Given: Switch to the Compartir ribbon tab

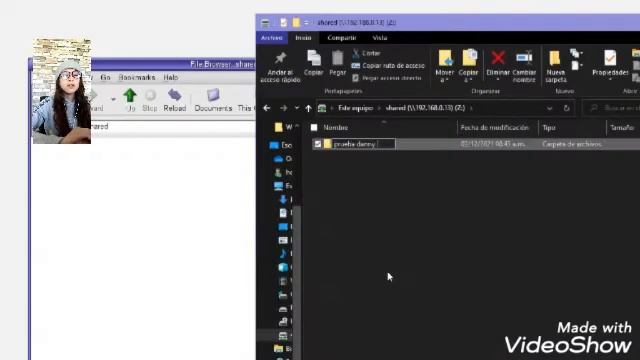Looking at the screenshot, I should pyautogui.click(x=342, y=38).
